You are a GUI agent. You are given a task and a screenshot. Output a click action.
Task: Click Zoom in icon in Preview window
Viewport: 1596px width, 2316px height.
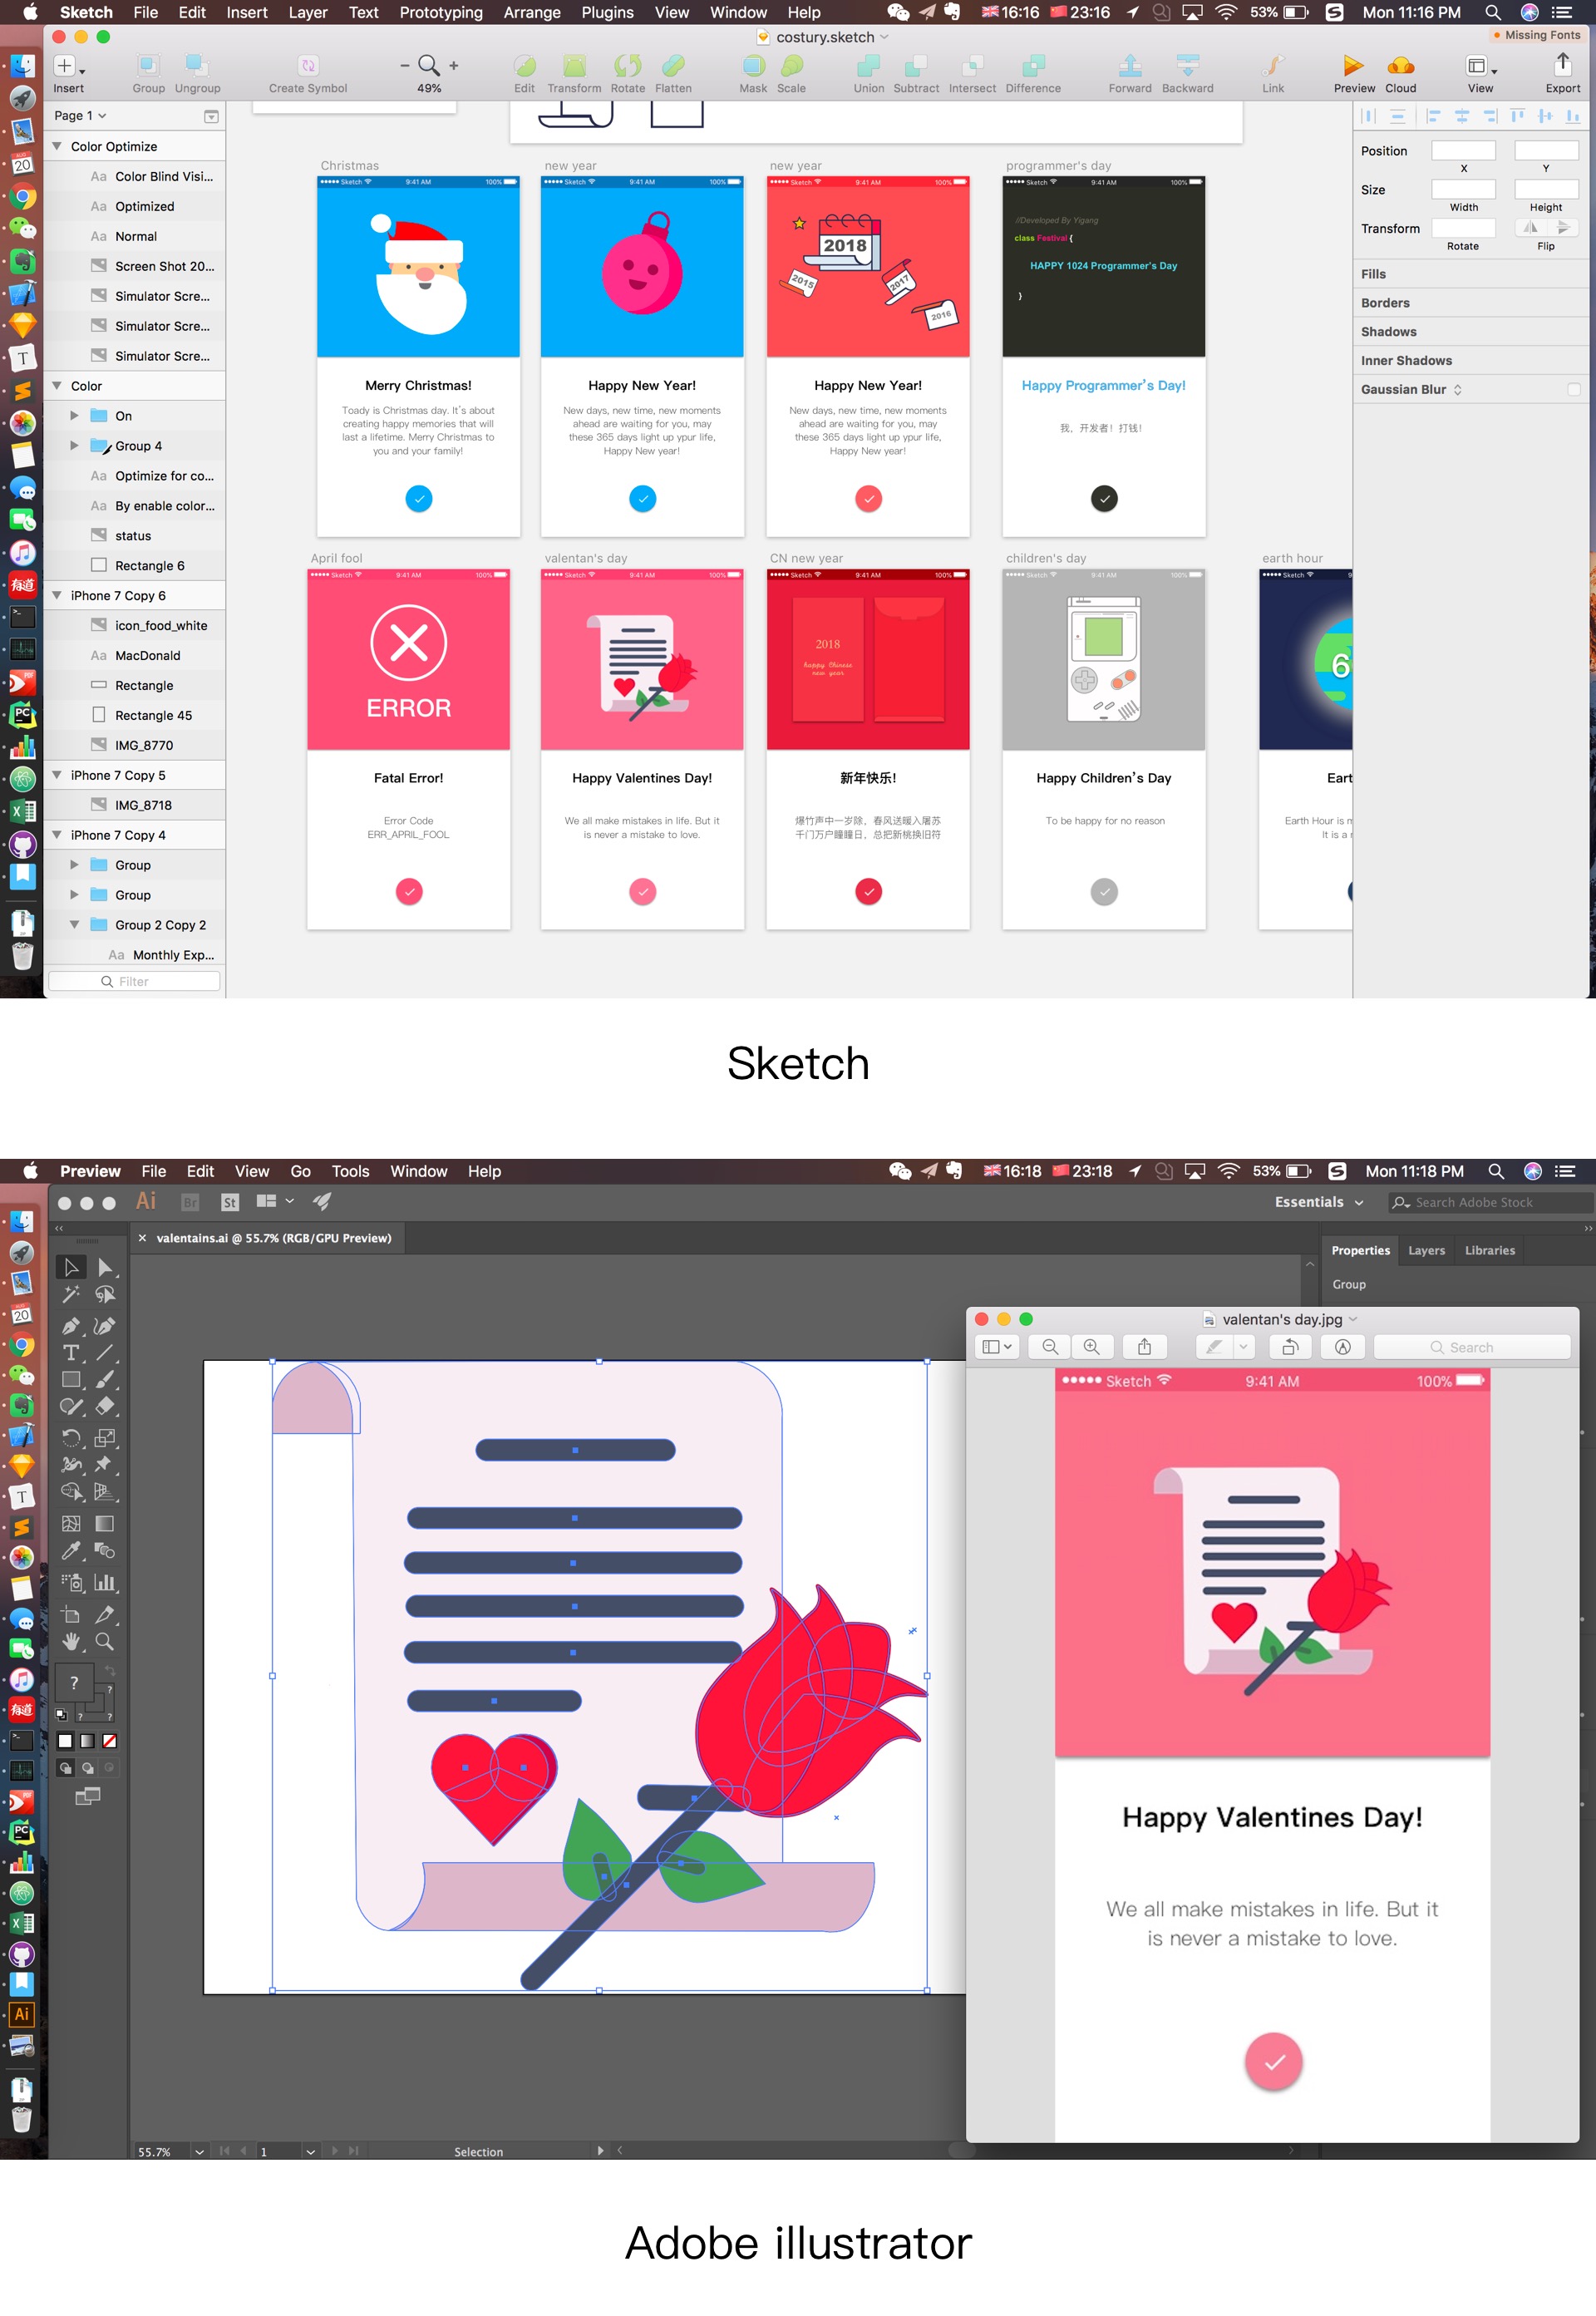(x=1092, y=1347)
